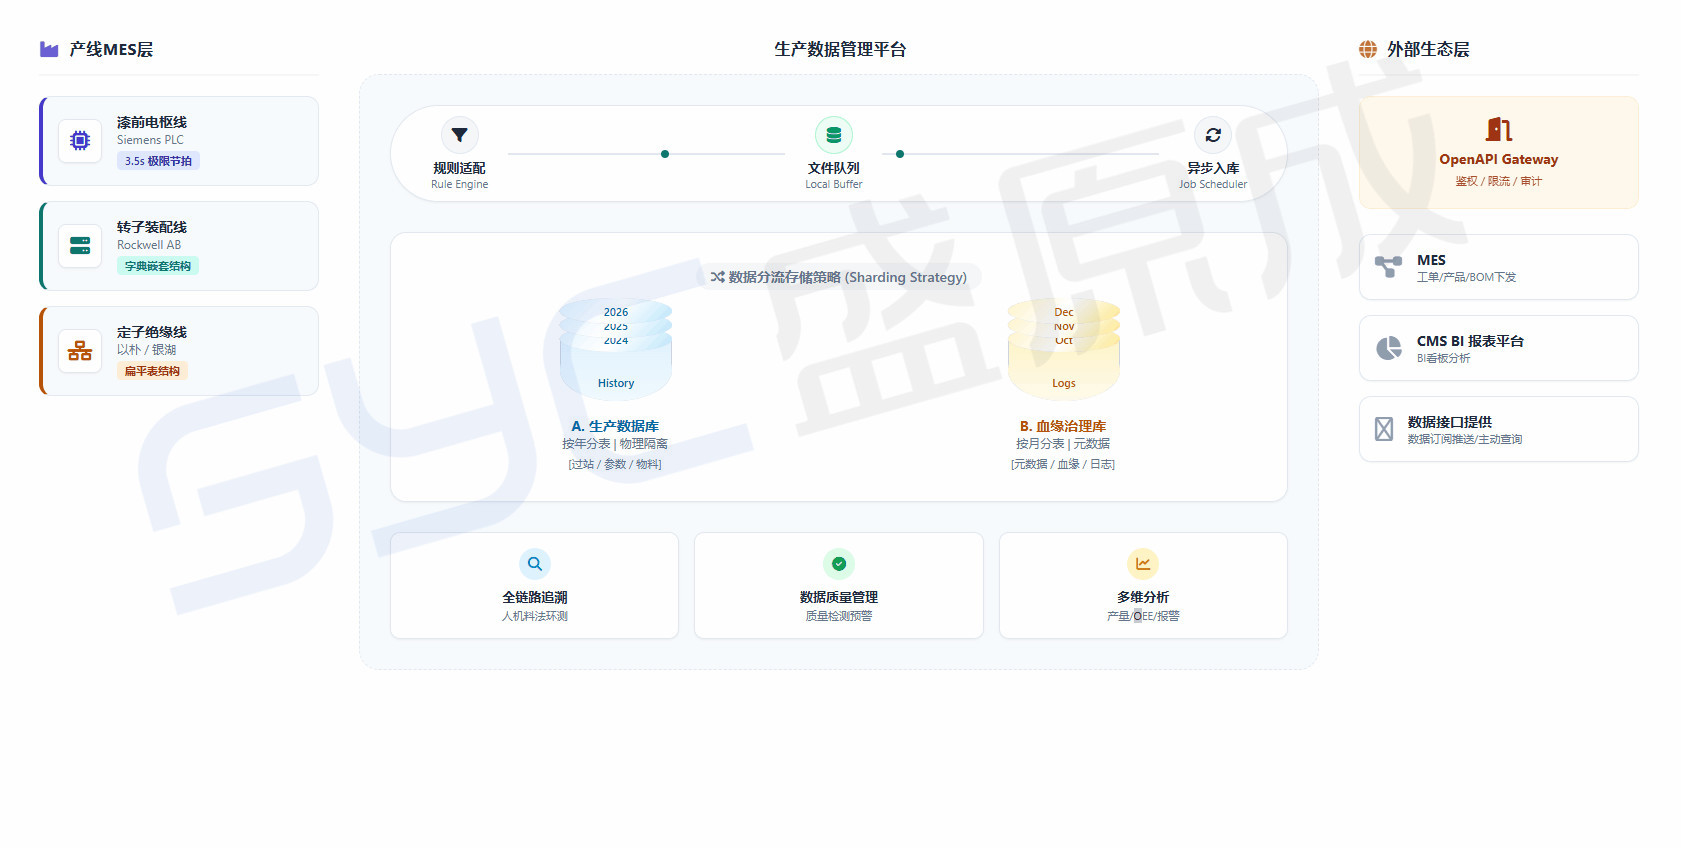Click the line chart icon for 多维分析

point(1142,564)
